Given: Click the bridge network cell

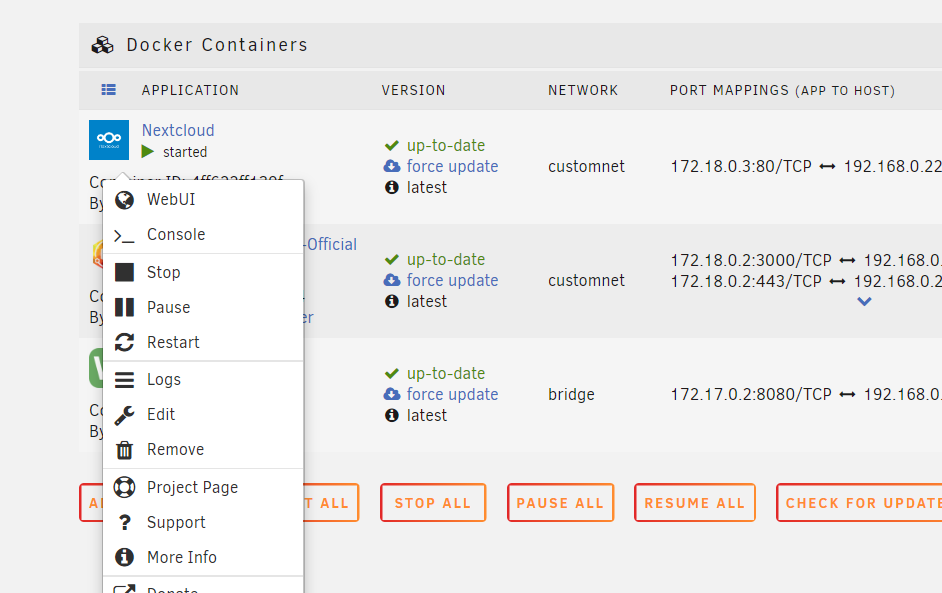Looking at the screenshot, I should [x=571, y=395].
